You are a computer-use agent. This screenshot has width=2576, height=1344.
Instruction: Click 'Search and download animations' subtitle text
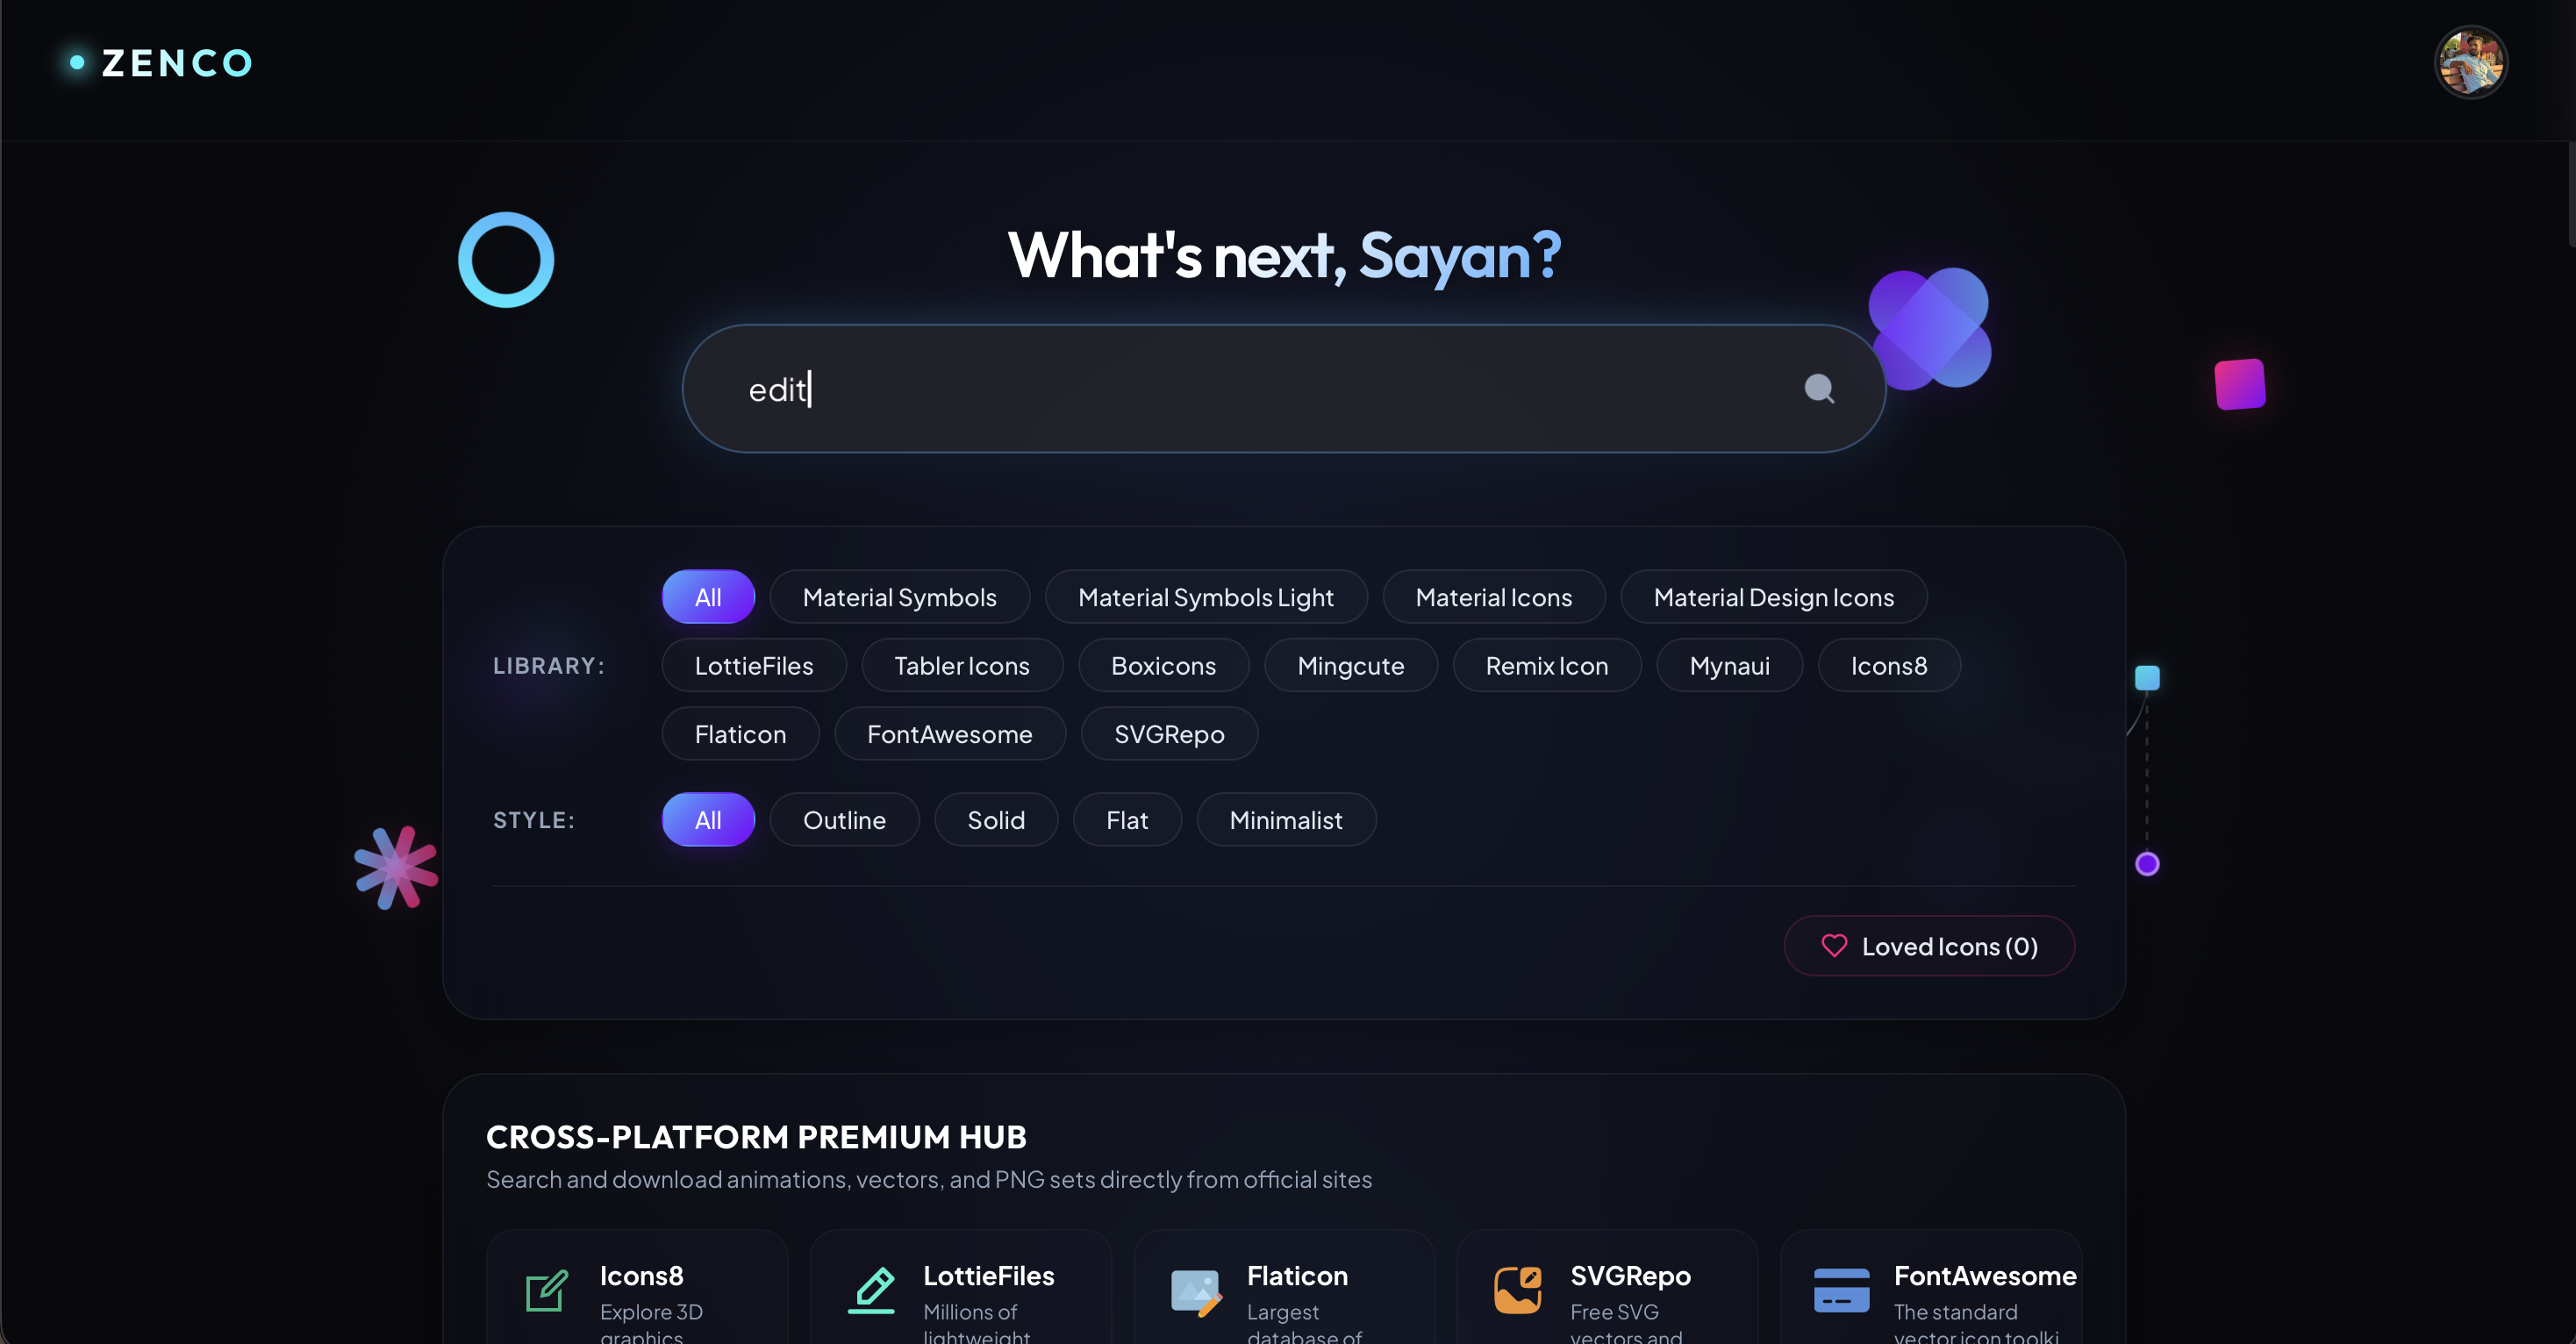[928, 1179]
